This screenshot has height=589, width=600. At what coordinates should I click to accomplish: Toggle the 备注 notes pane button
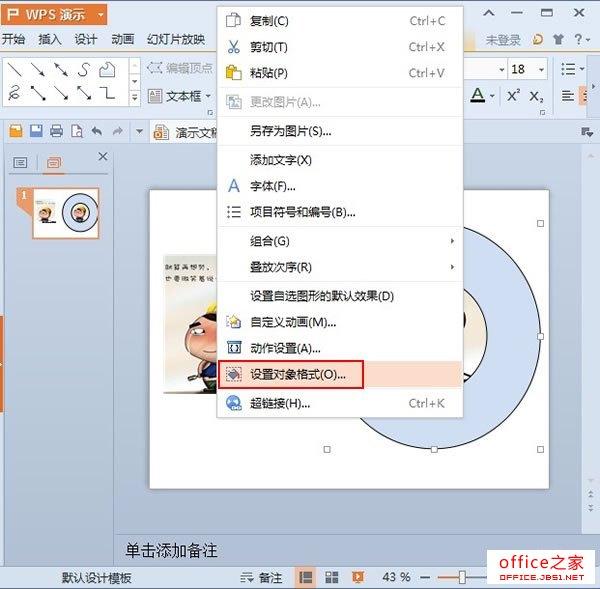(x=262, y=577)
